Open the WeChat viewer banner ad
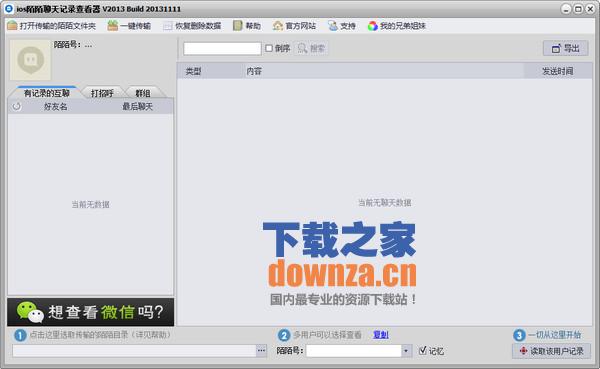The width and height of the screenshot is (600, 369). point(91,312)
